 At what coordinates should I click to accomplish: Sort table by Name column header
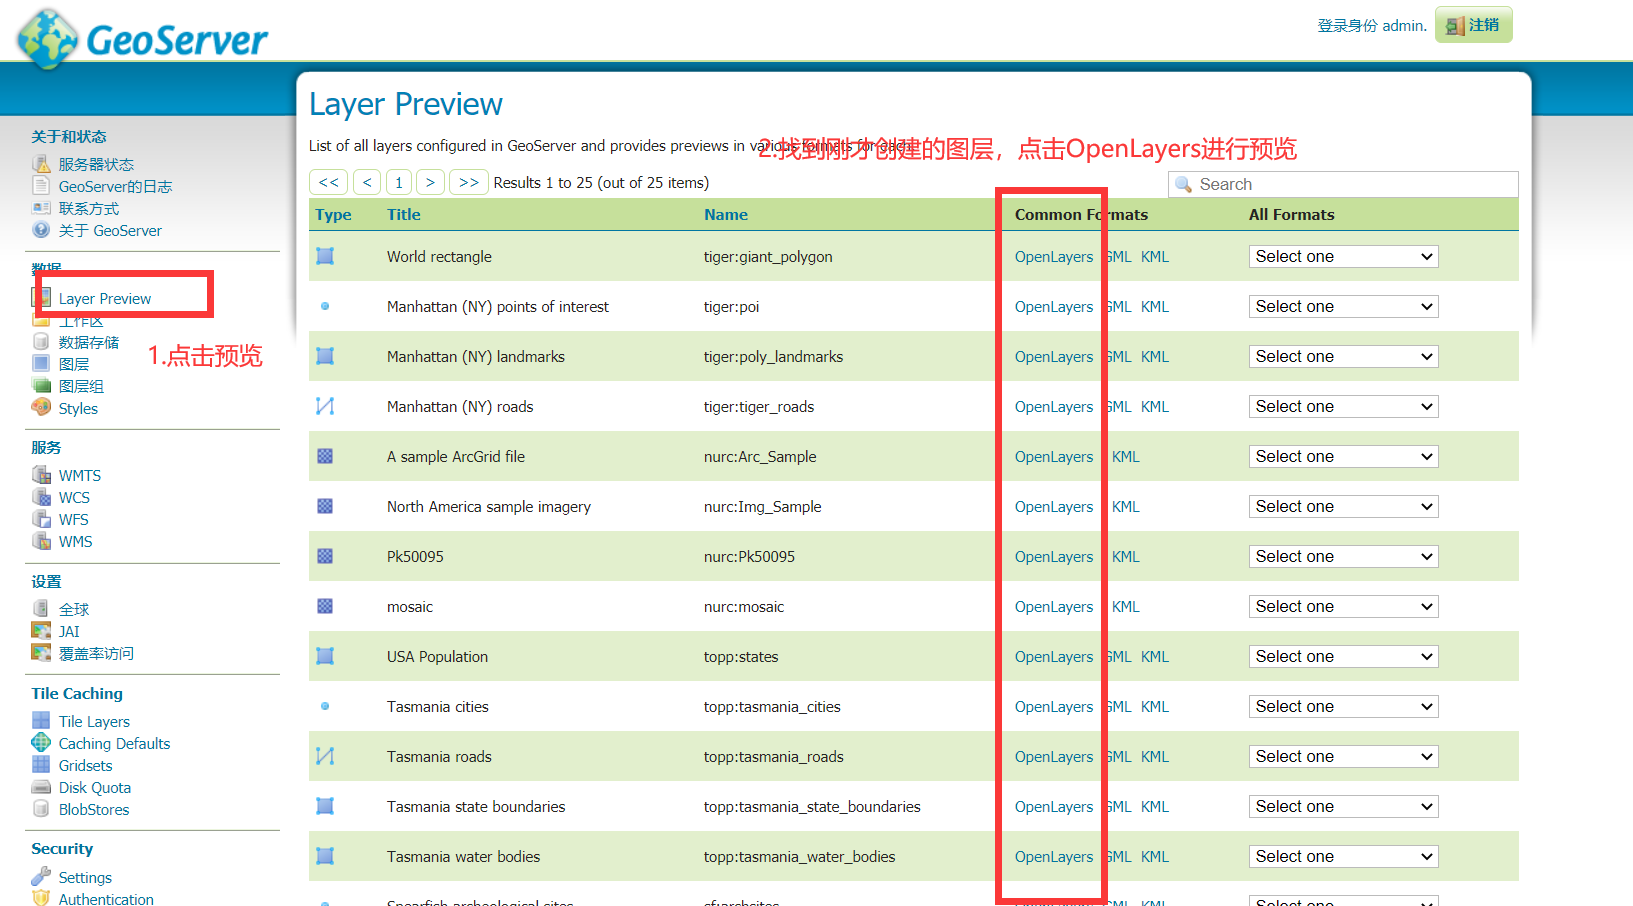(726, 214)
